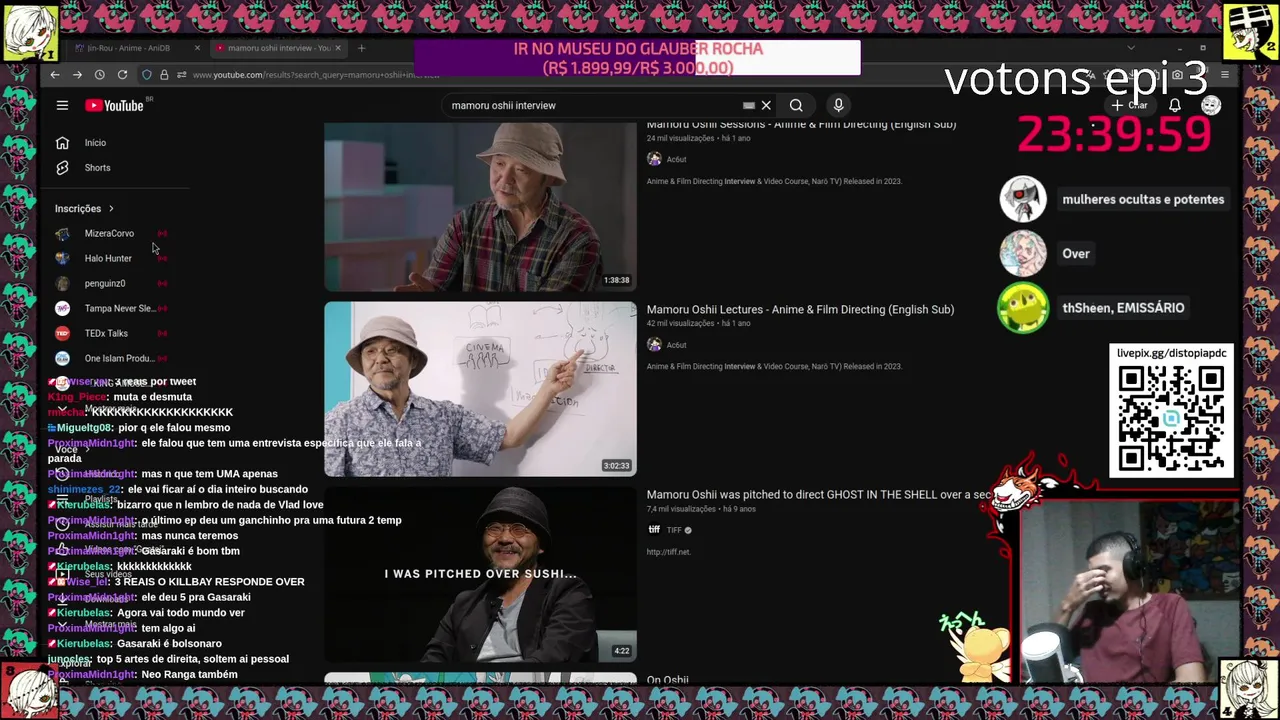
Task: Expand the Inscrições section chevron
Action: 111,209
